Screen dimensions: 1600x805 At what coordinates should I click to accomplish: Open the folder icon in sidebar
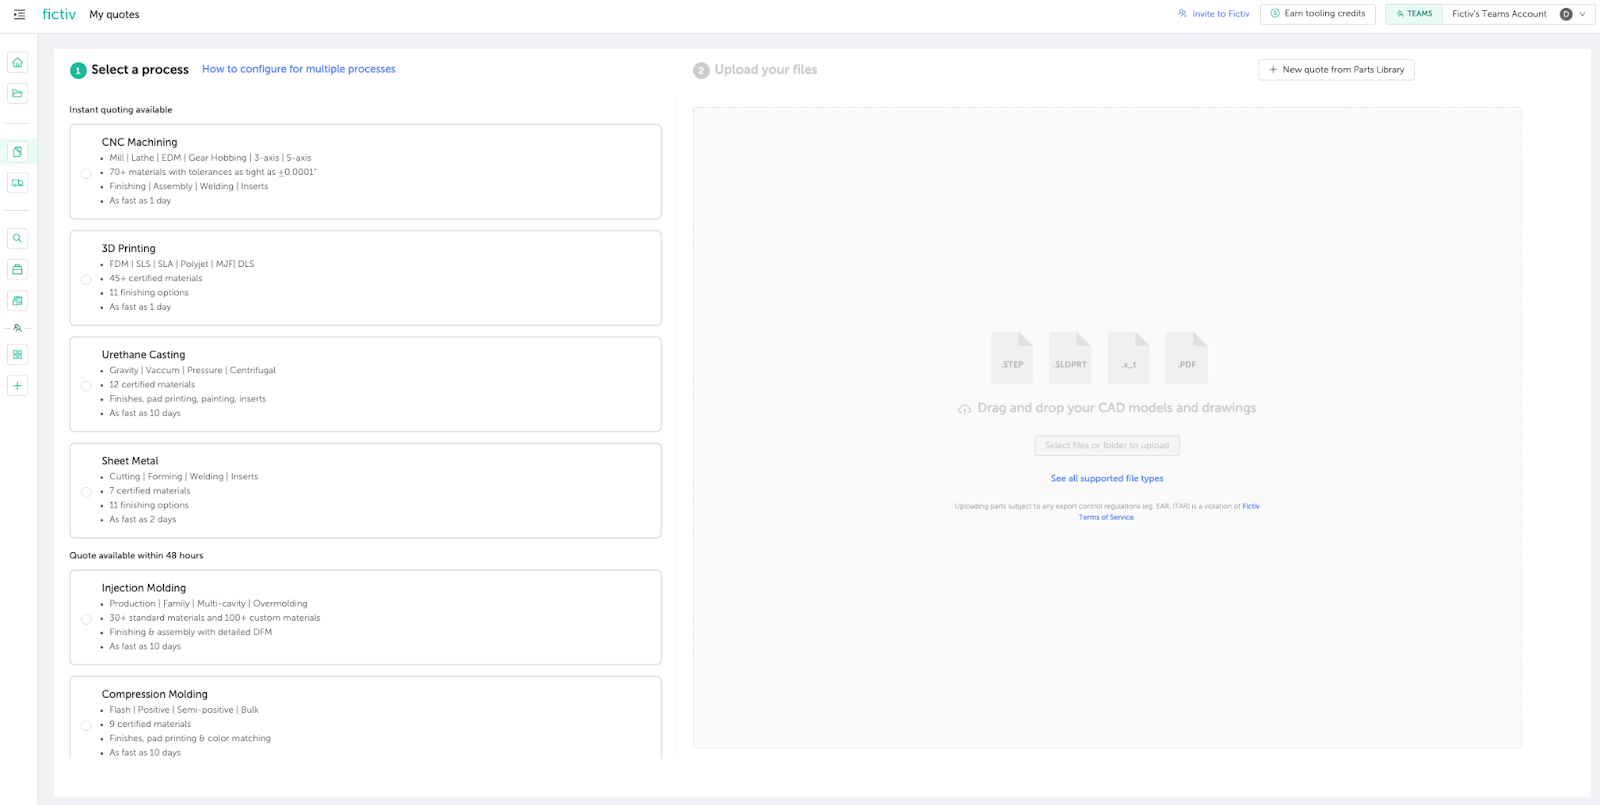pos(17,94)
